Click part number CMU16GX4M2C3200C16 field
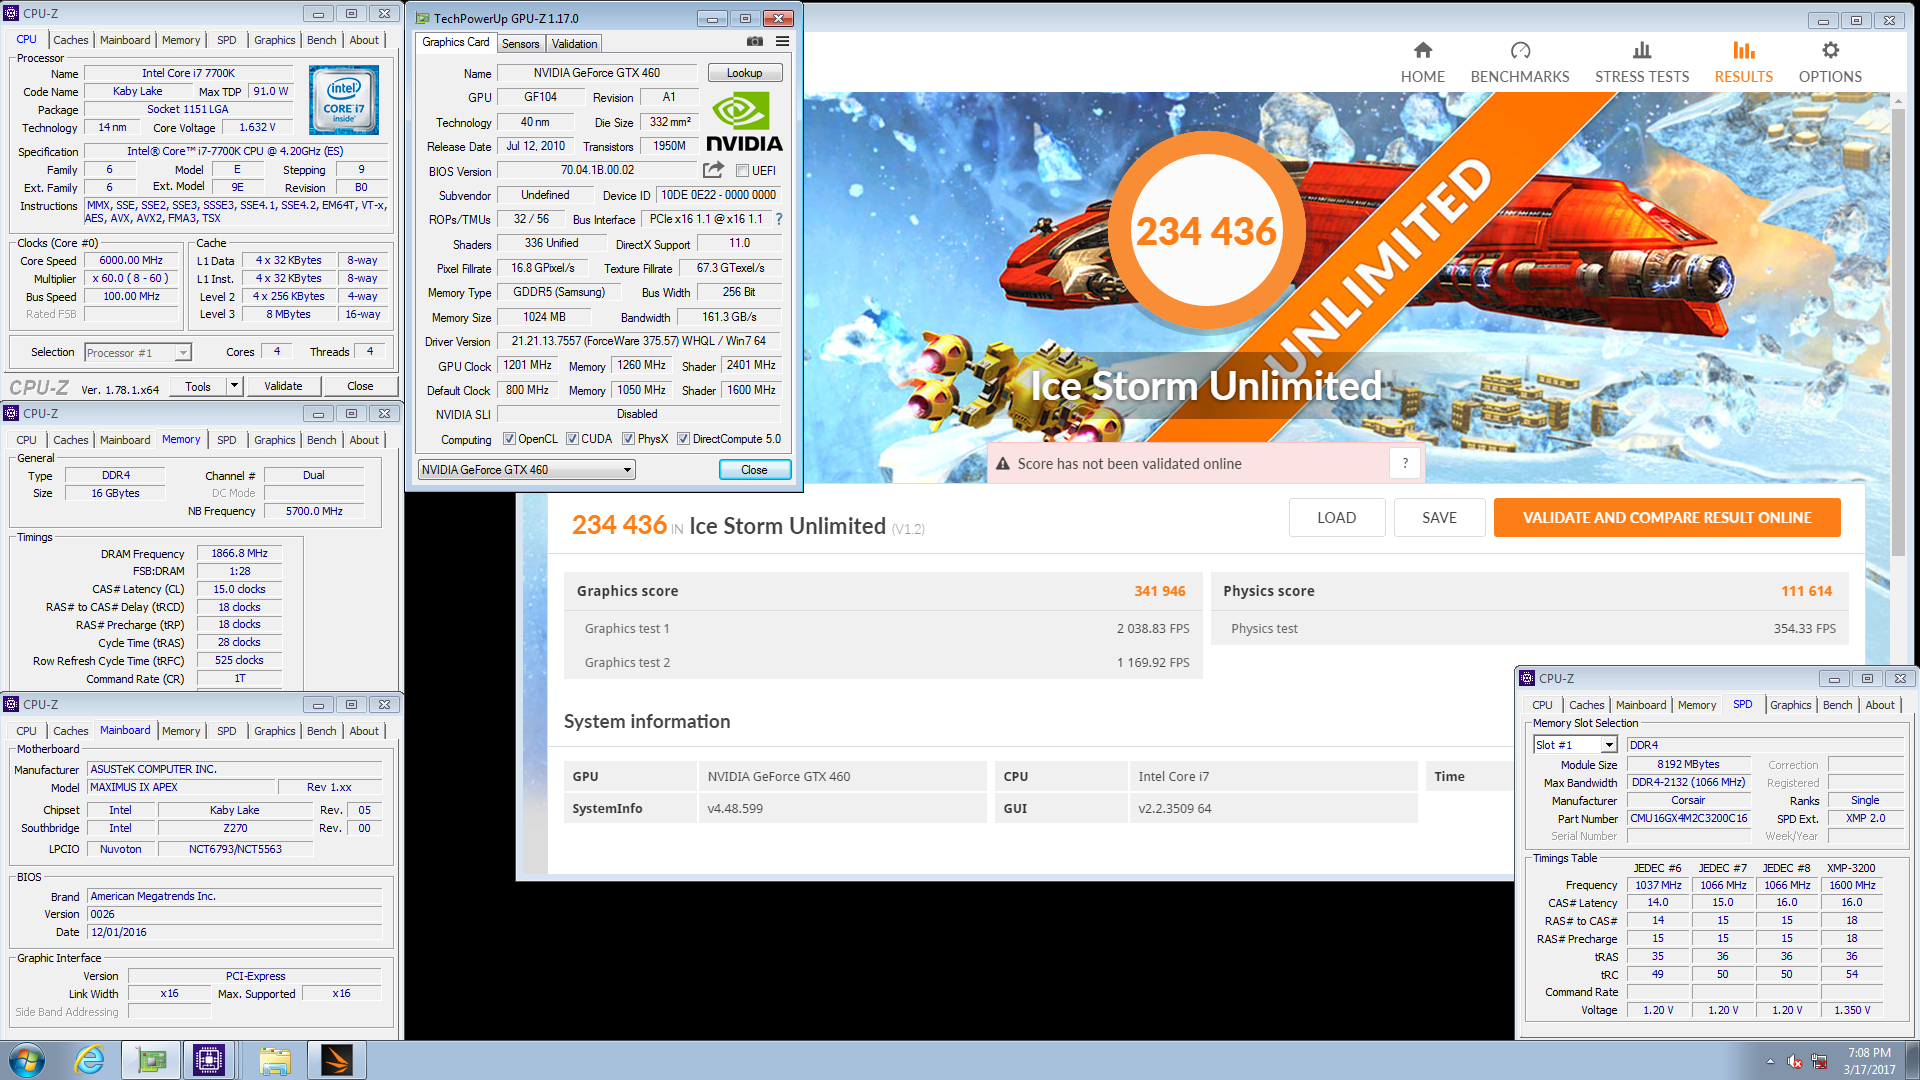Screen dimensions: 1920x1080 point(1689,818)
